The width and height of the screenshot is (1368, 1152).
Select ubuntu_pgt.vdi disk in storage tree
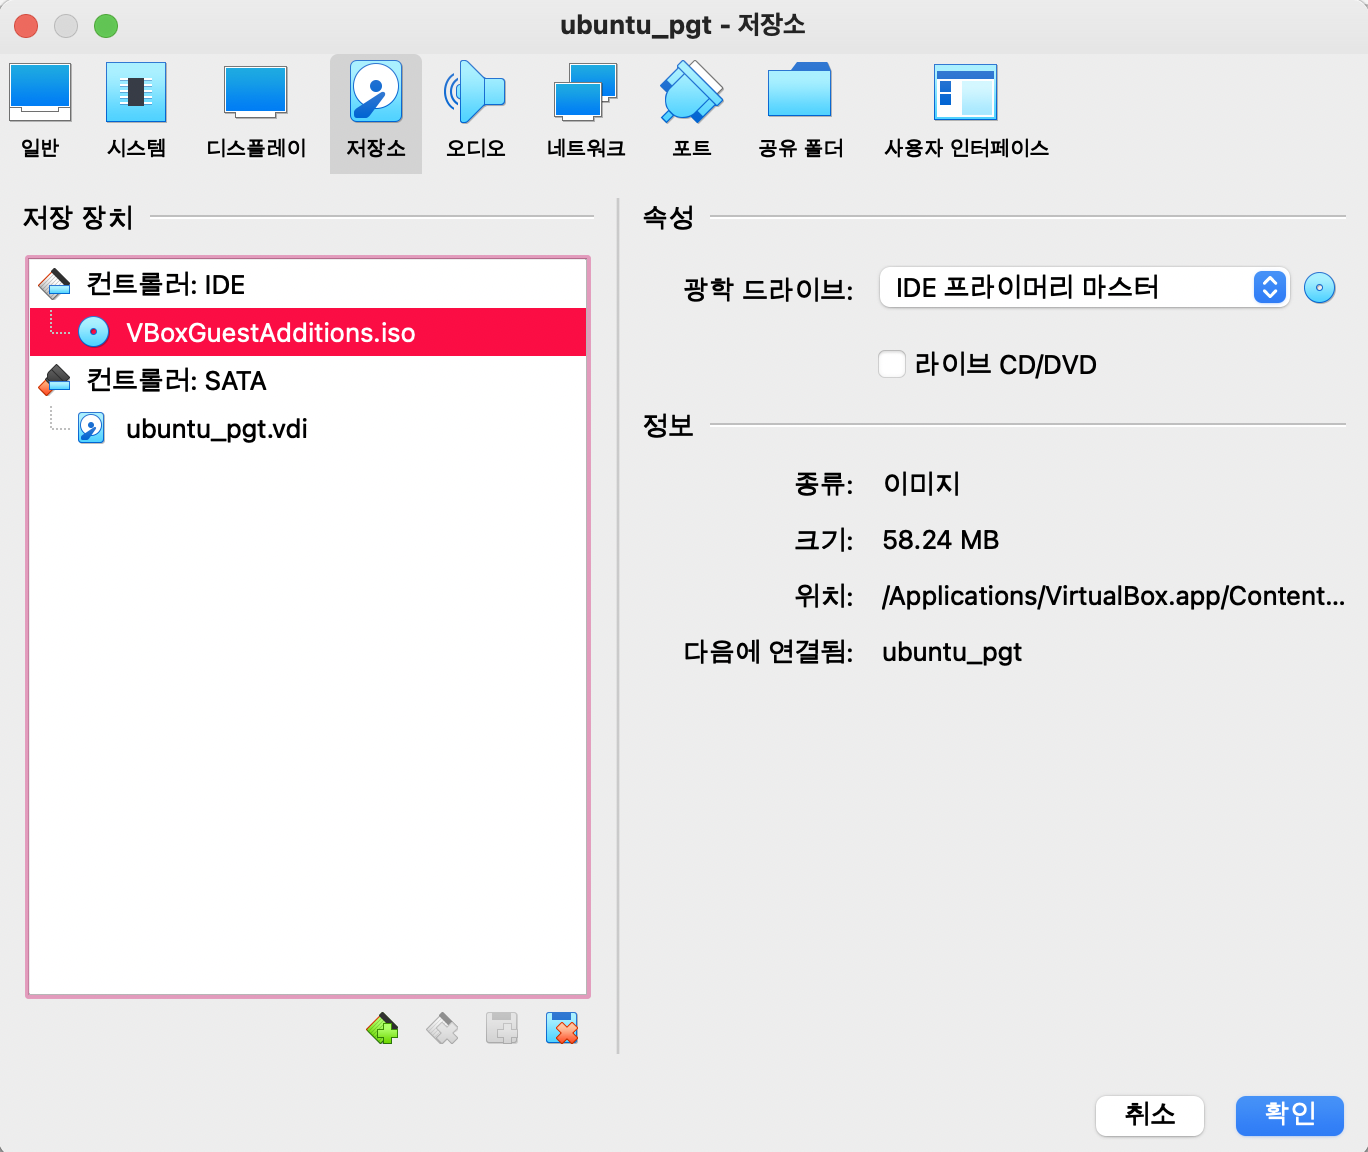[308, 428]
